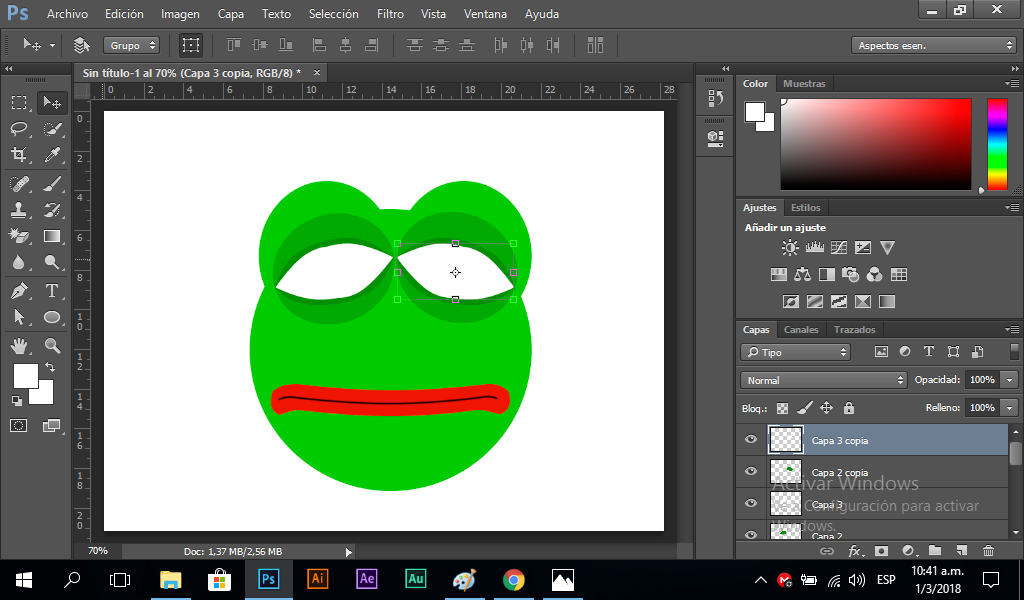
Task: Switch to the Canales tab
Action: pyautogui.click(x=801, y=330)
